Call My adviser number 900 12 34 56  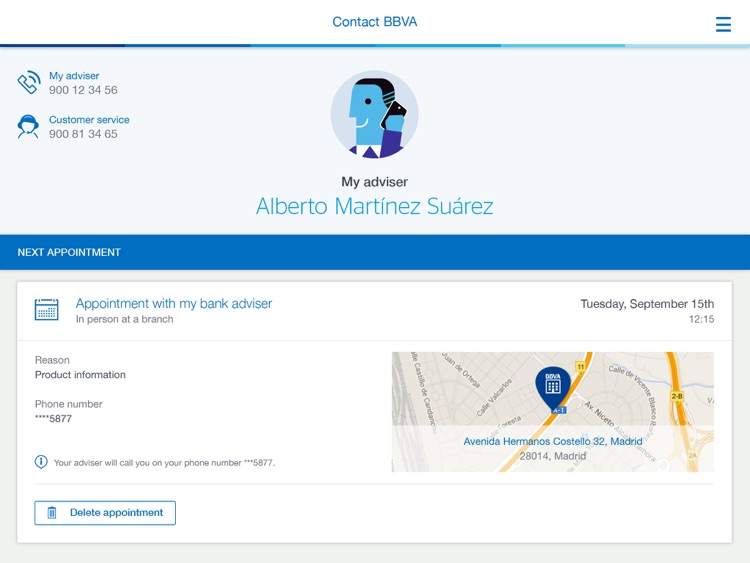(x=83, y=90)
